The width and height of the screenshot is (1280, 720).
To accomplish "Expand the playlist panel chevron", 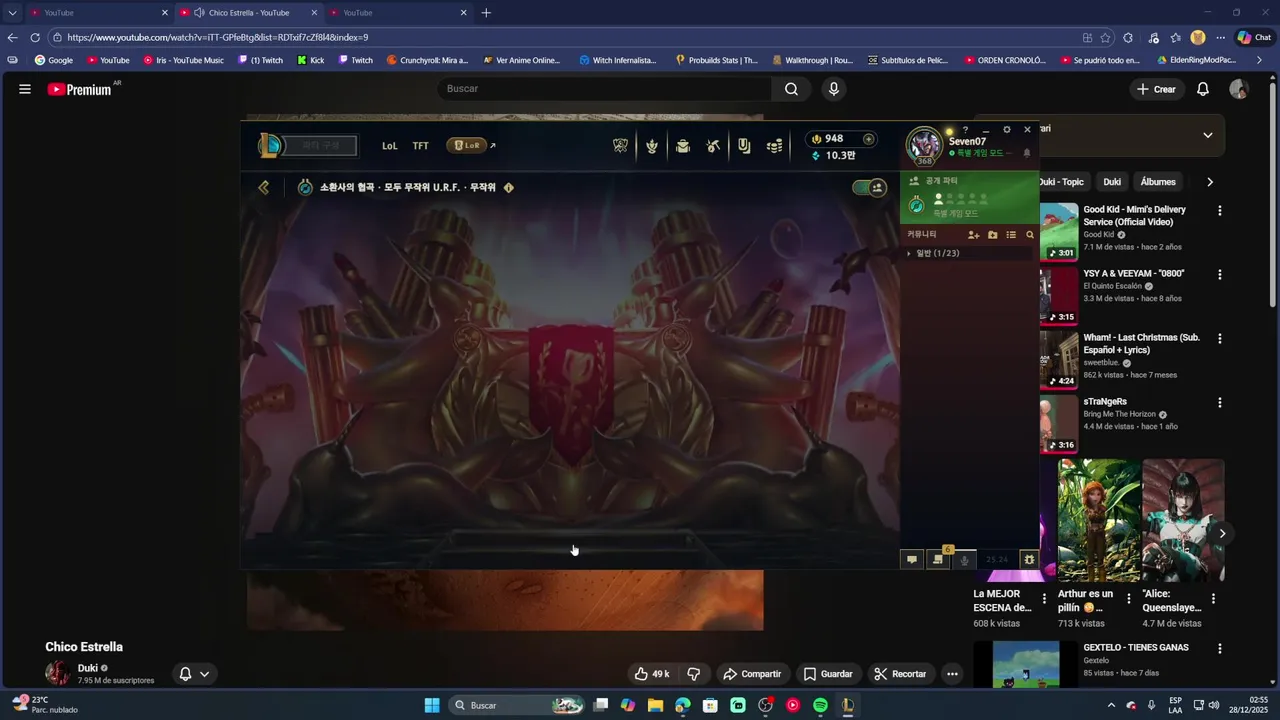I will pyautogui.click(x=1207, y=135).
